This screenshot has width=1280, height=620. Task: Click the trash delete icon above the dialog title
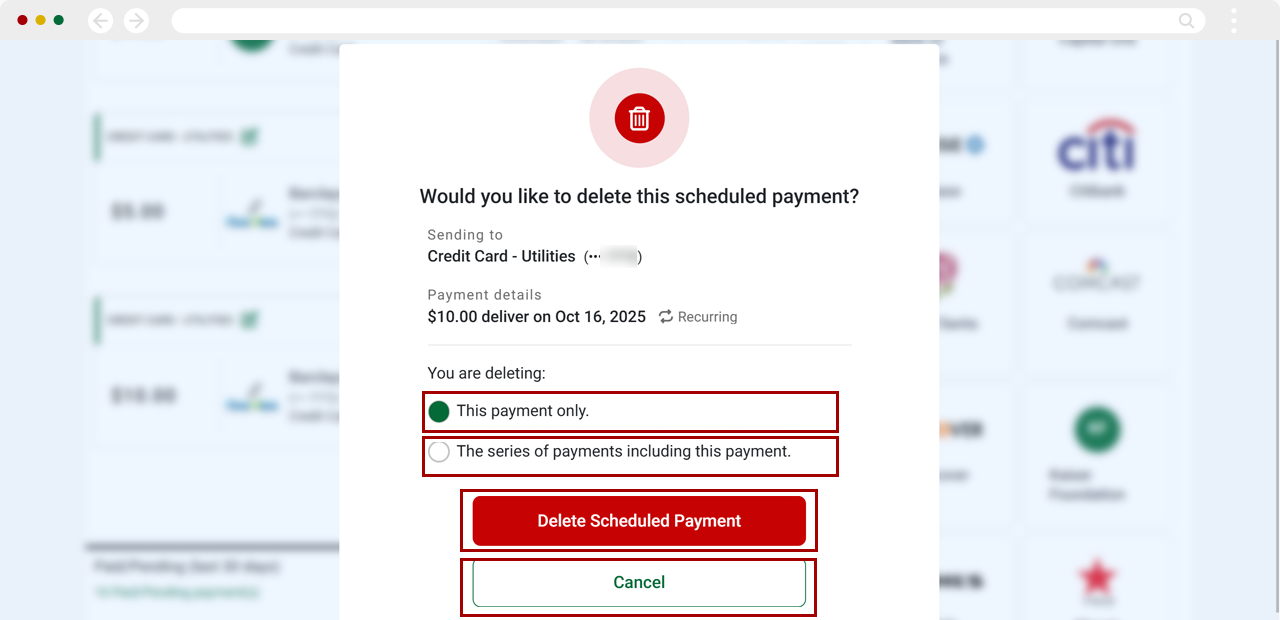tap(639, 118)
